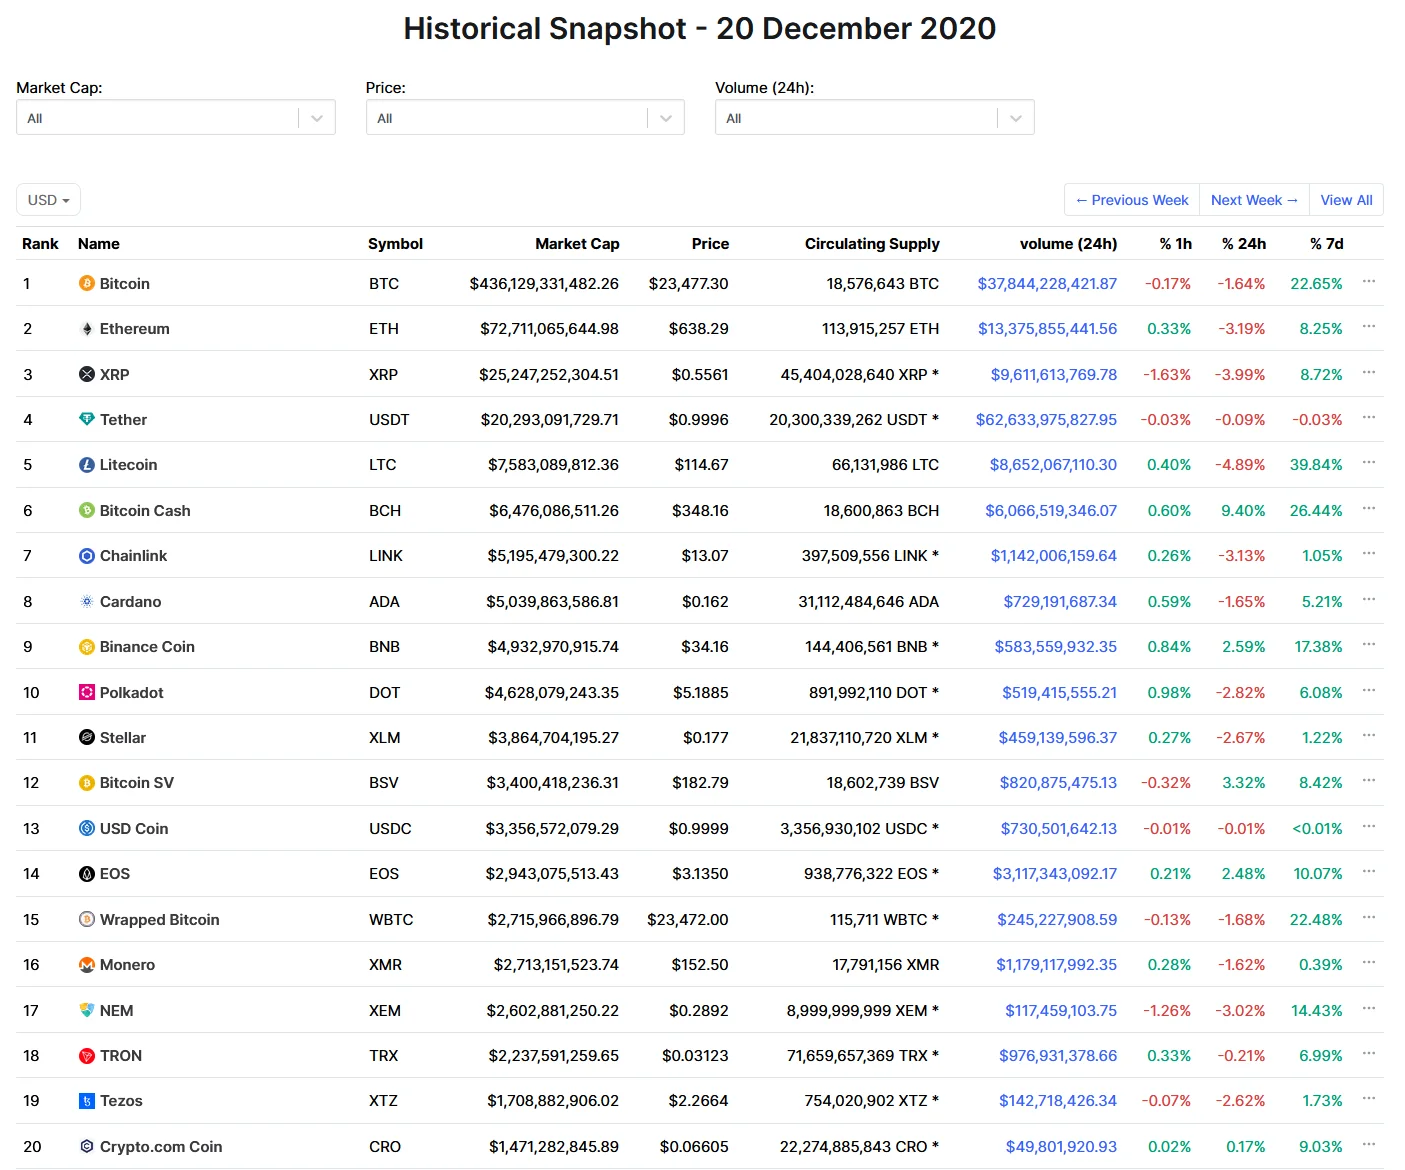Select the TRX symbol cell

[383, 1056]
